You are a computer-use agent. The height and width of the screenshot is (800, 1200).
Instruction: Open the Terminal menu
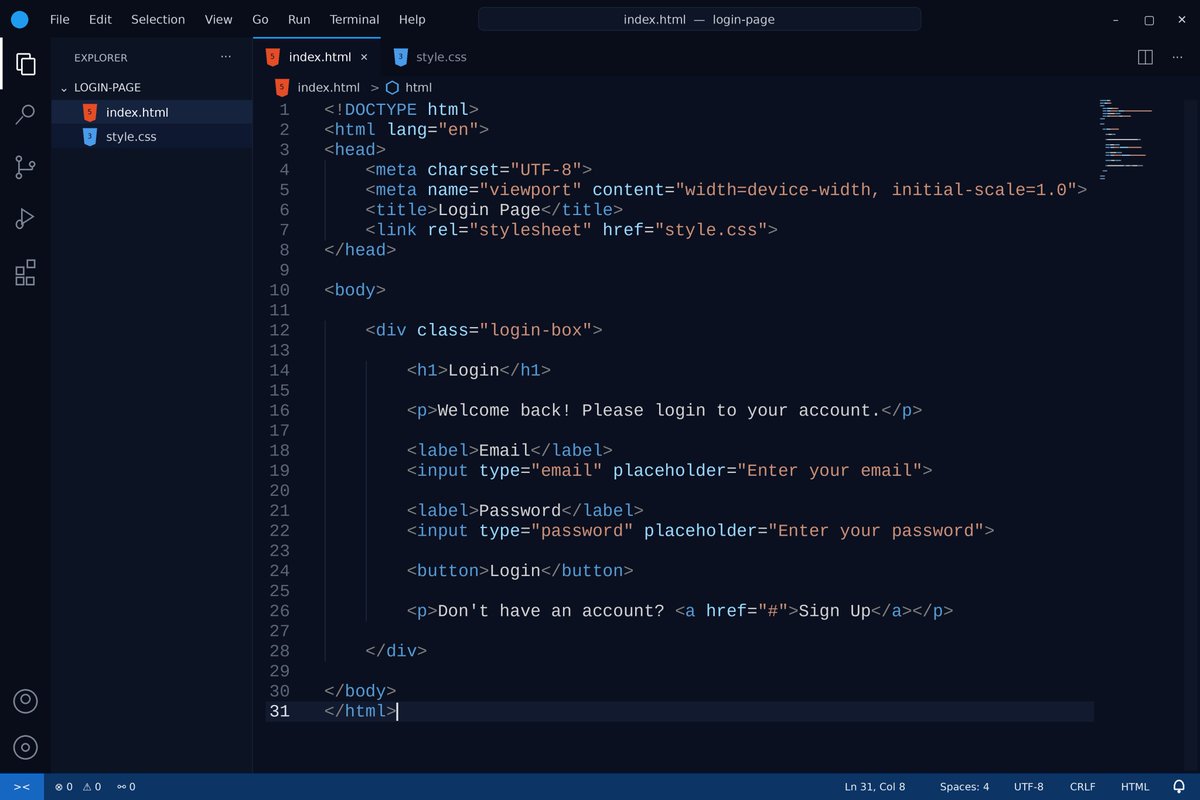point(354,19)
